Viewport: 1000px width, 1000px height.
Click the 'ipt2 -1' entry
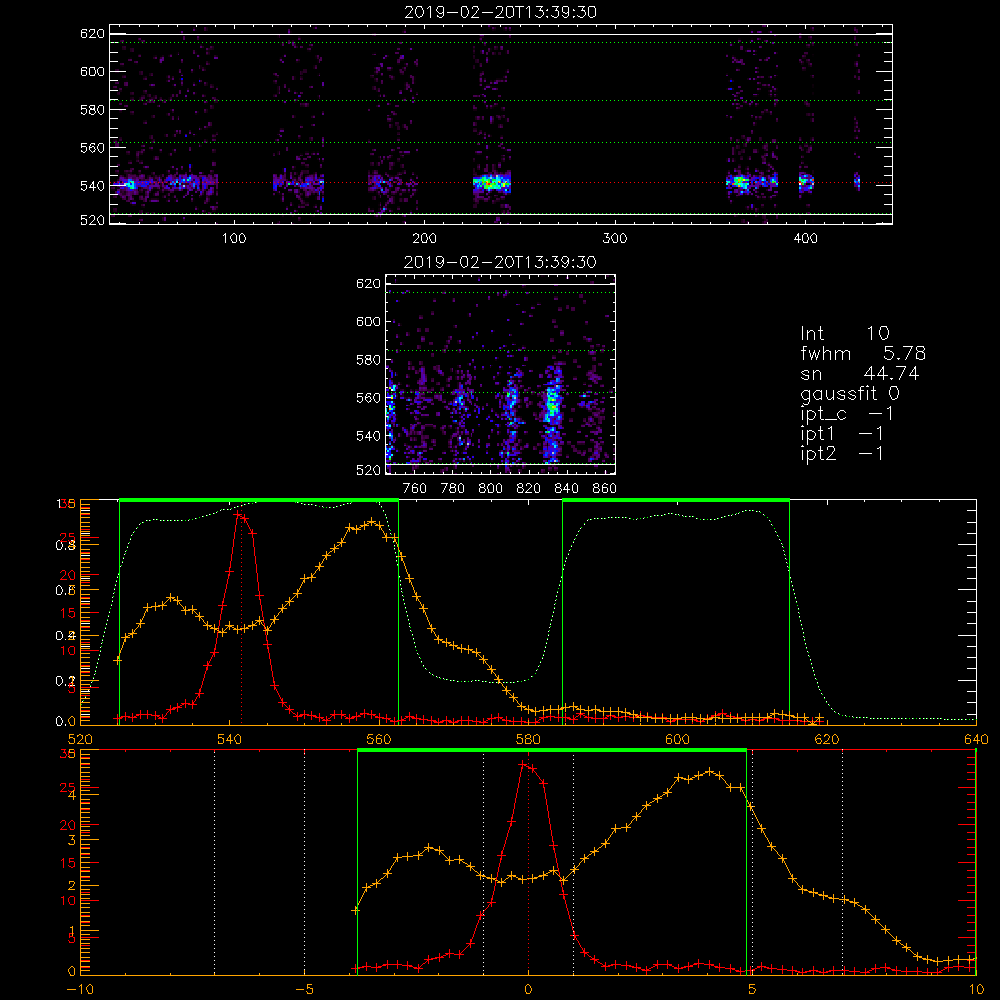tap(842, 453)
